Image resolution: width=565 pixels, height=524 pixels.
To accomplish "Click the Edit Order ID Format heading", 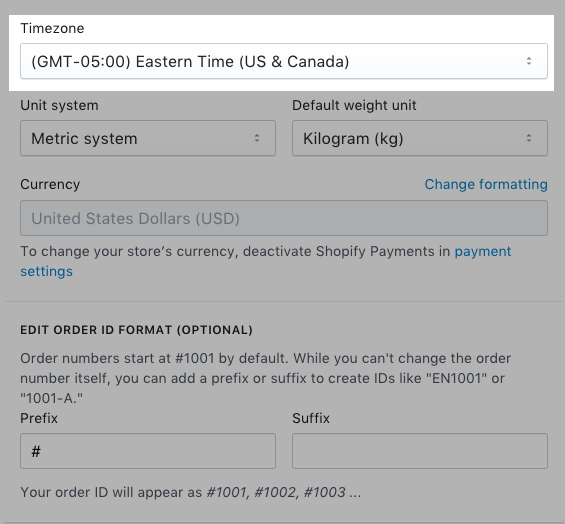I will pyautogui.click(x=136, y=330).
